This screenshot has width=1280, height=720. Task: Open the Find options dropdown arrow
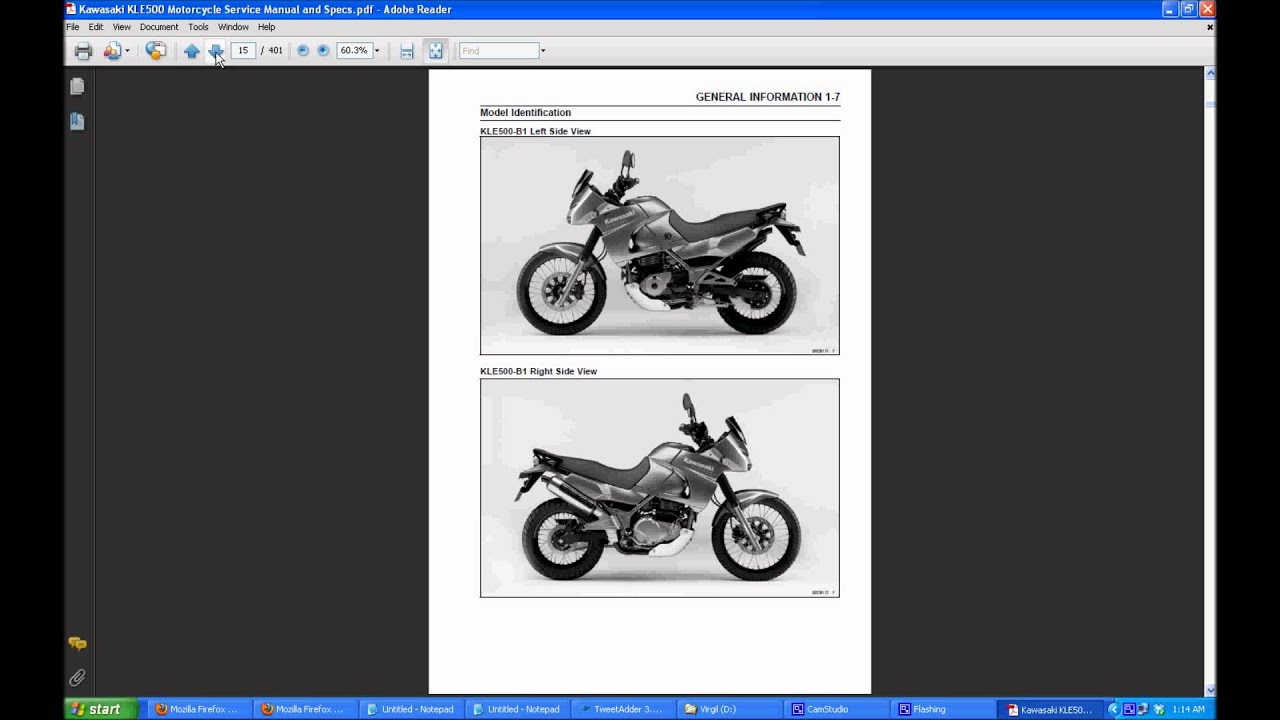543,51
